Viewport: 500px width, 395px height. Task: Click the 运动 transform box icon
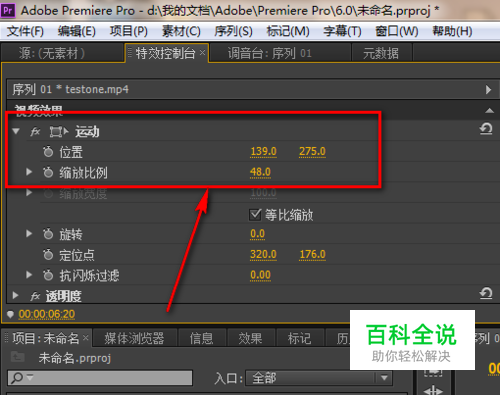[59, 132]
